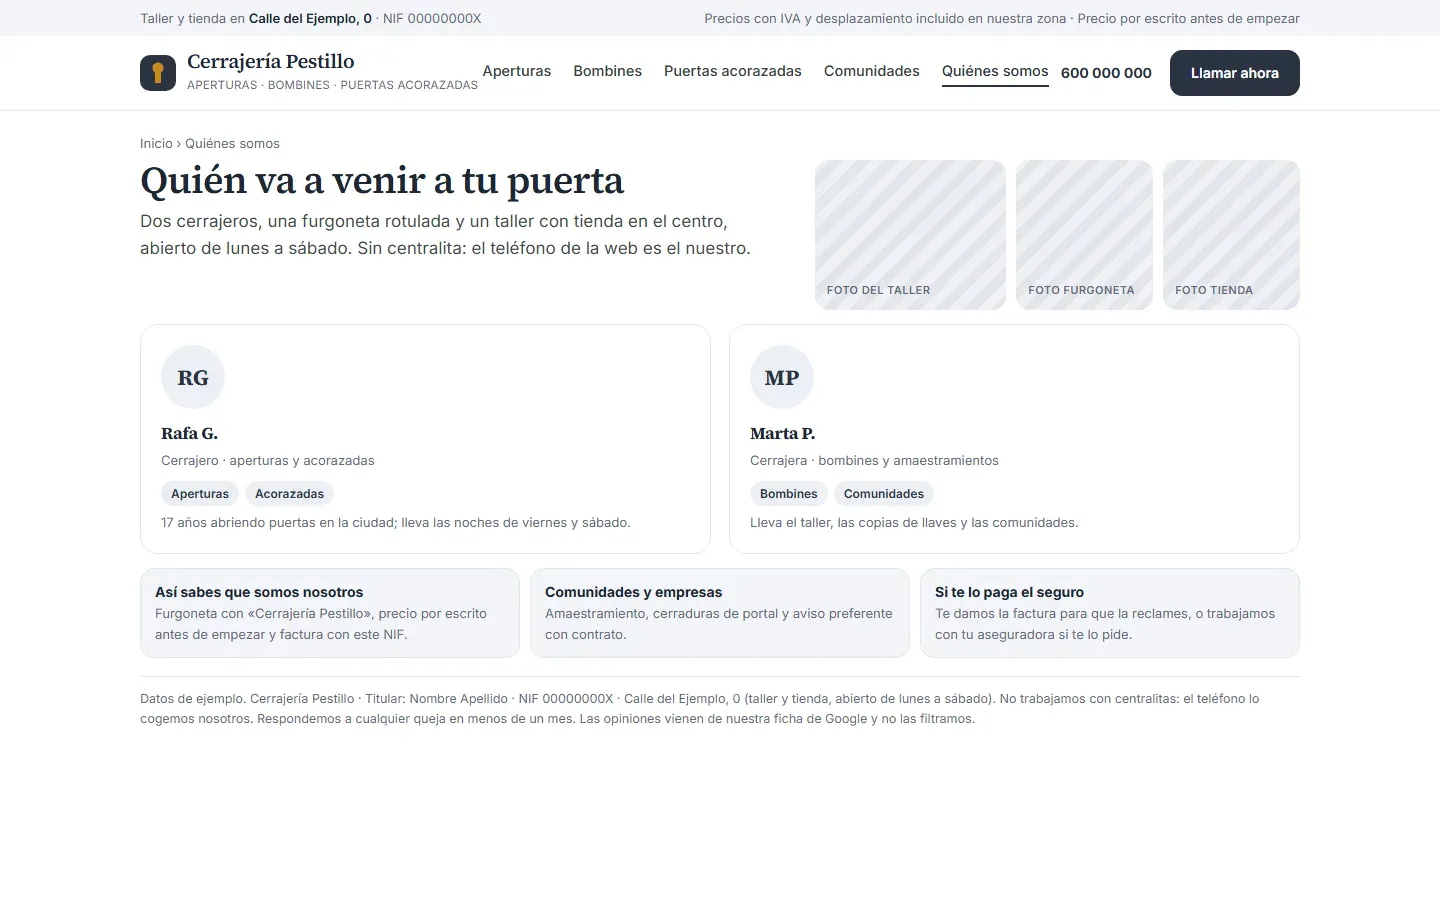Click the footer note starting Datos de ejemplo
Viewport: 1440px width, 900px height.
pos(700,709)
